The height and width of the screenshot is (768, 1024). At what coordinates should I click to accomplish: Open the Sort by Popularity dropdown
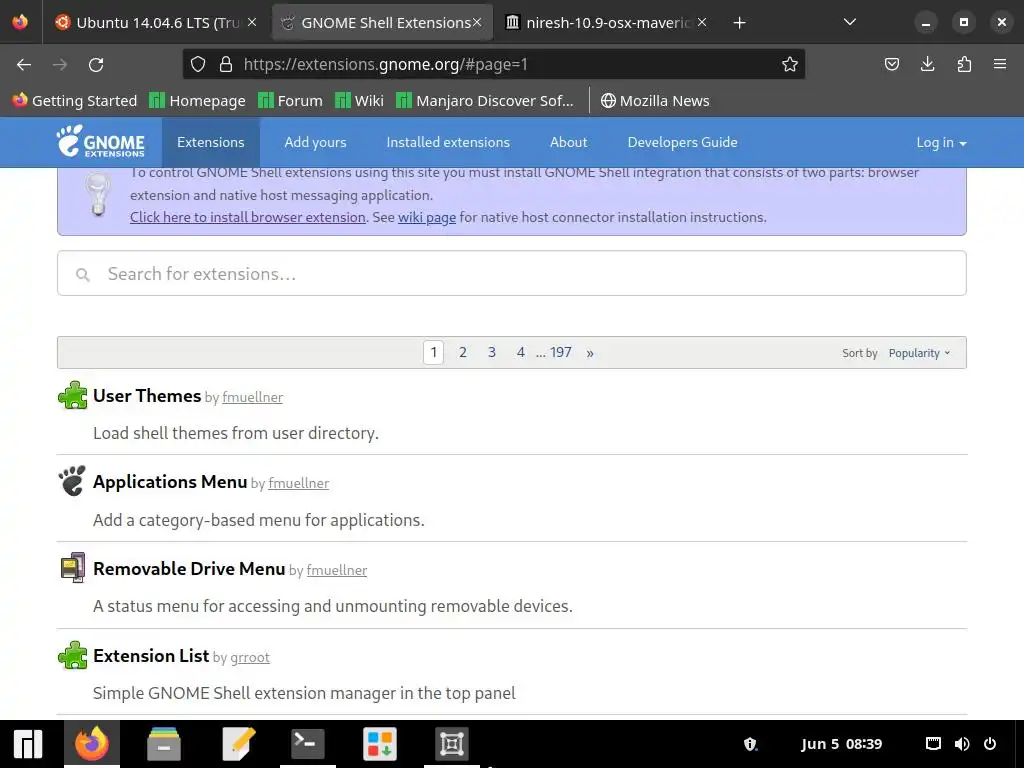click(x=919, y=353)
